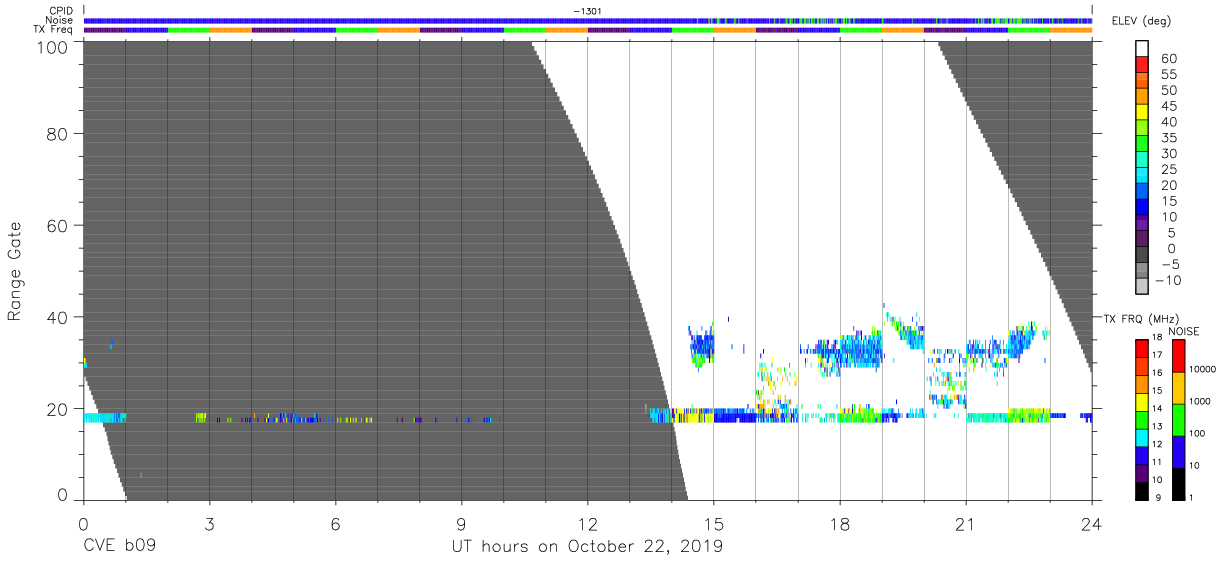This screenshot has width=1228, height=567.
Task: Click the white top cell of ELEV colorbar
Action: 1142,50
